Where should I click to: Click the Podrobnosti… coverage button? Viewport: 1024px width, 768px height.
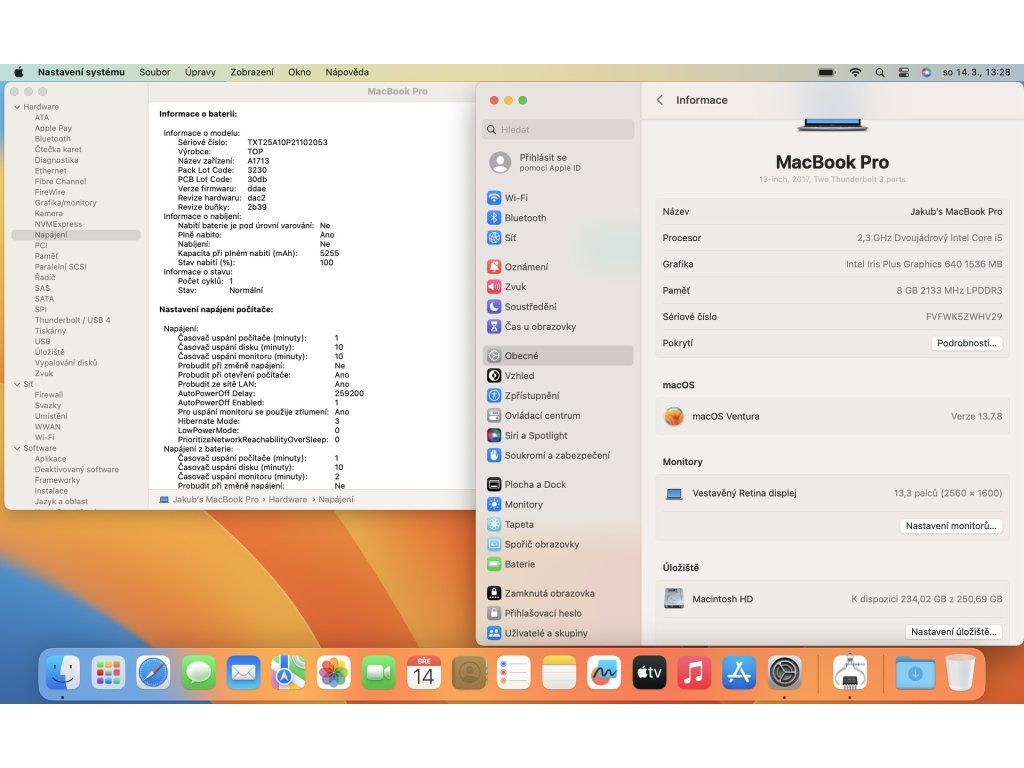966,343
